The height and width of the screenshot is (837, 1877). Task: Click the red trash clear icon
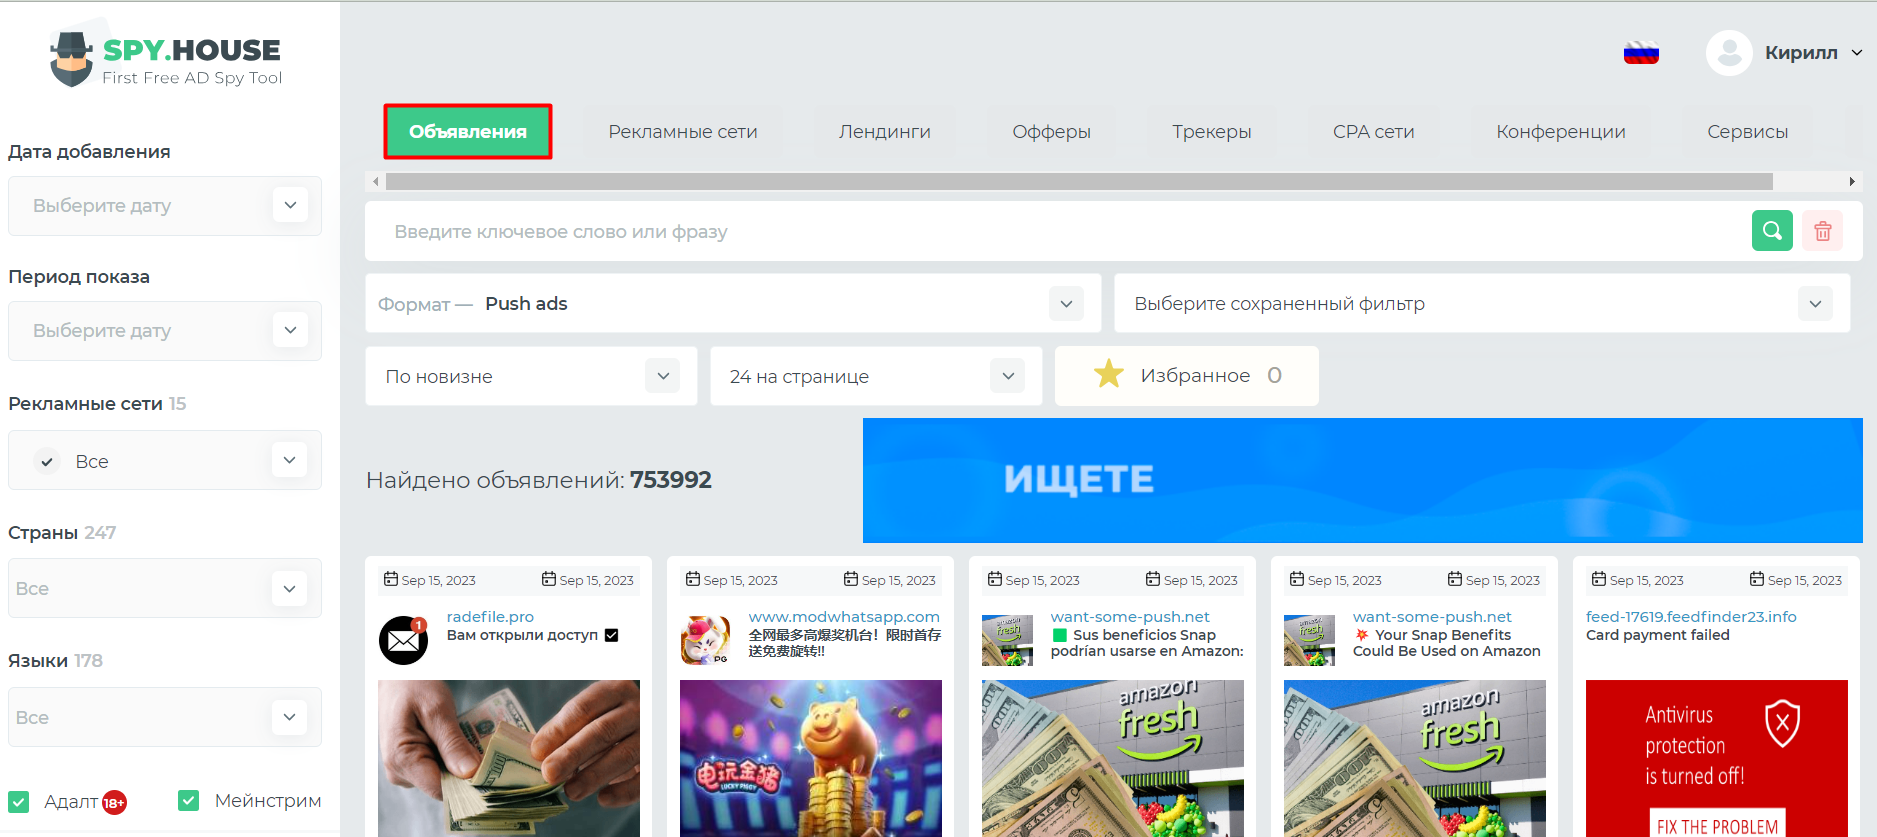point(1823,231)
